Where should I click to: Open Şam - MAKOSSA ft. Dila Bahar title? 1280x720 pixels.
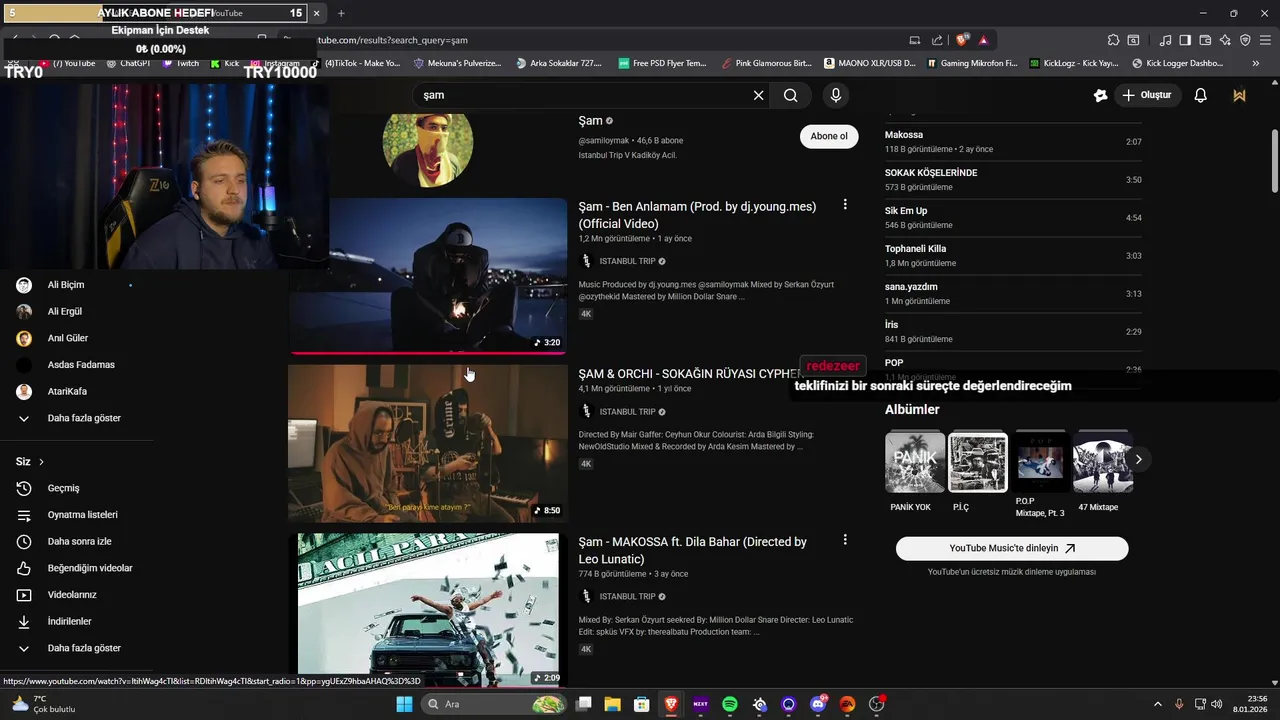coord(693,550)
